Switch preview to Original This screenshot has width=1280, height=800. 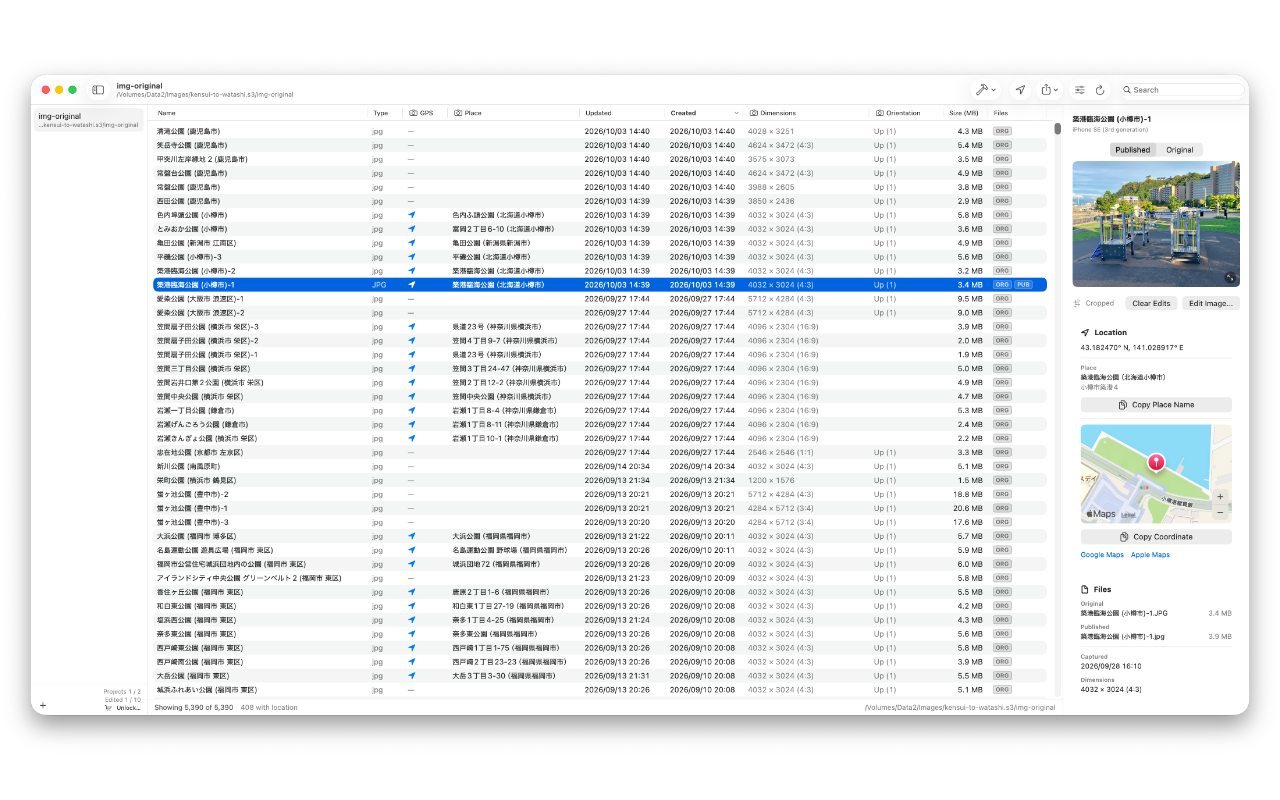1179,150
